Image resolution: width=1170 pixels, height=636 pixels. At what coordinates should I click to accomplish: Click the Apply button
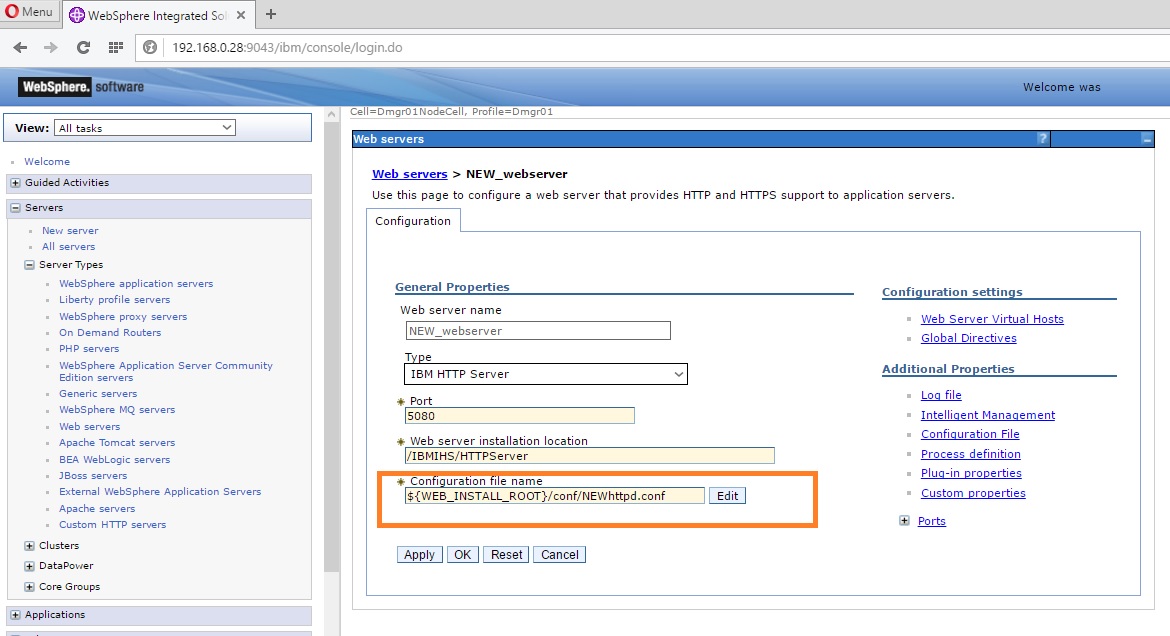[419, 554]
